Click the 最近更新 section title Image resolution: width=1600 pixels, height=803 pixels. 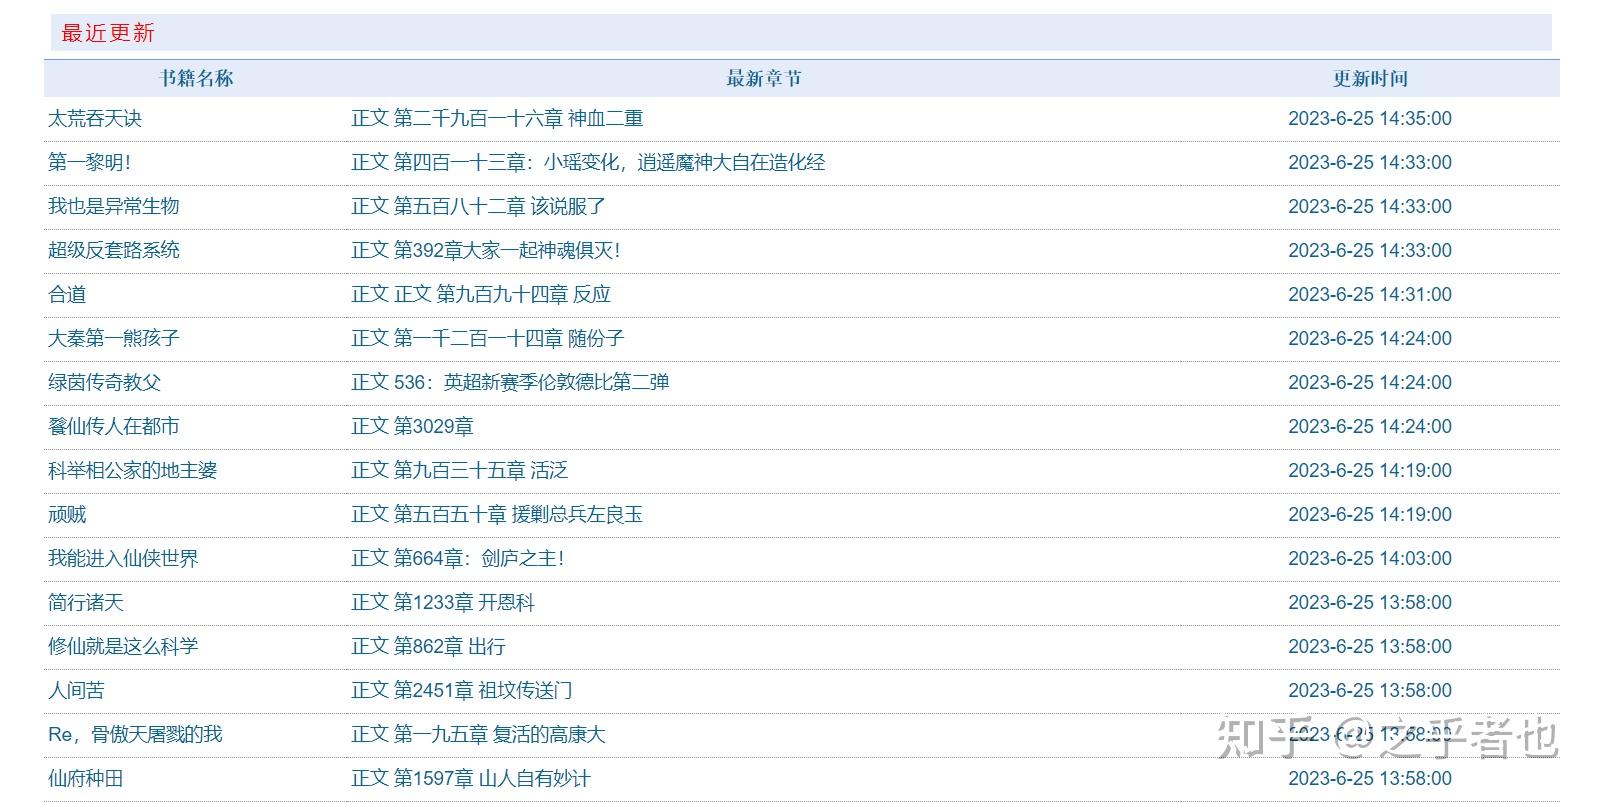(x=108, y=33)
